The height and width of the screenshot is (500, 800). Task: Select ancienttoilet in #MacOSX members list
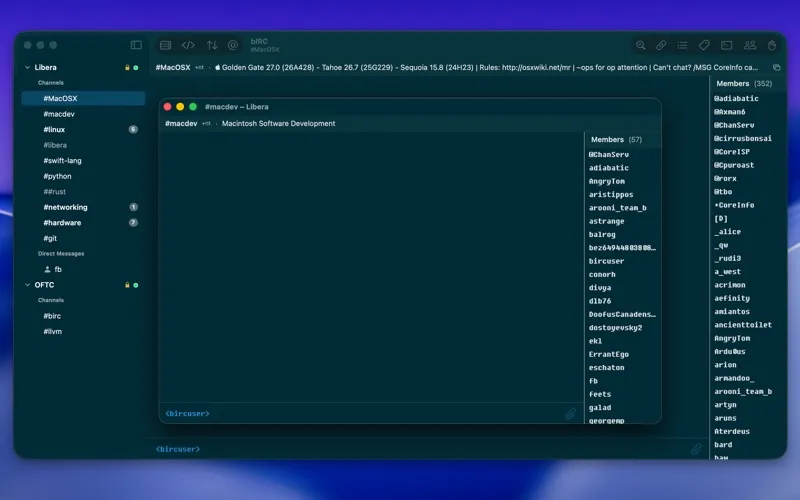tap(743, 324)
